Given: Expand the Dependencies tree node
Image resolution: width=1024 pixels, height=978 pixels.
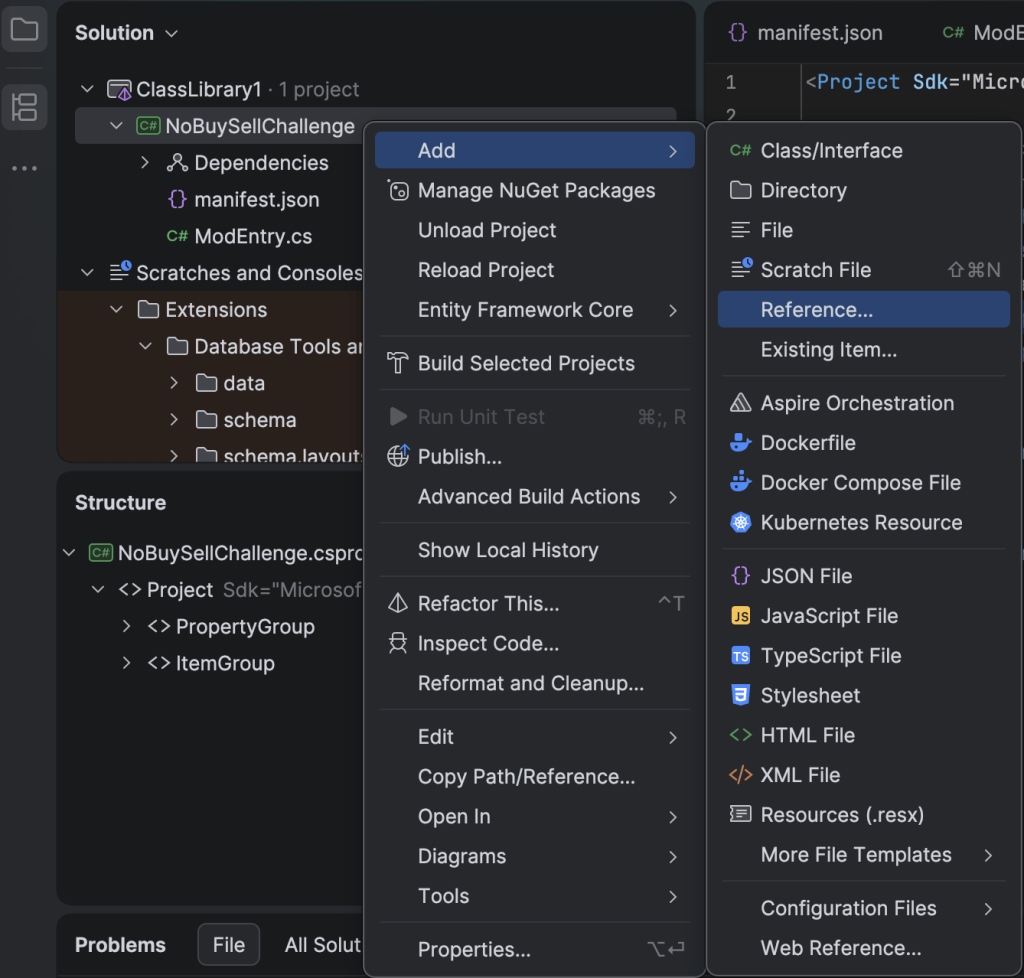Looking at the screenshot, I should [x=145, y=163].
